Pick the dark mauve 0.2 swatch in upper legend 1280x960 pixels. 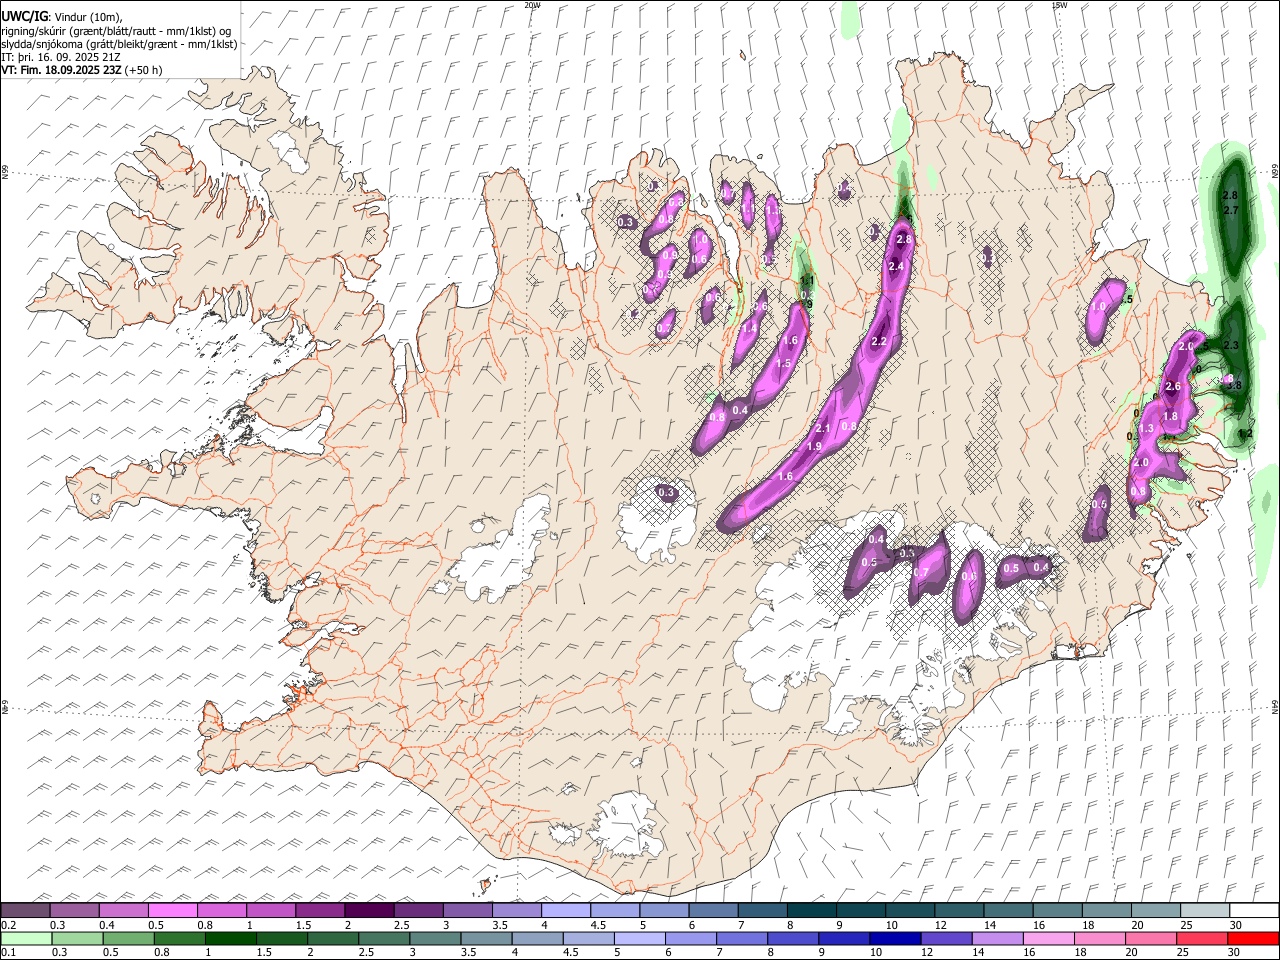(x=25, y=911)
